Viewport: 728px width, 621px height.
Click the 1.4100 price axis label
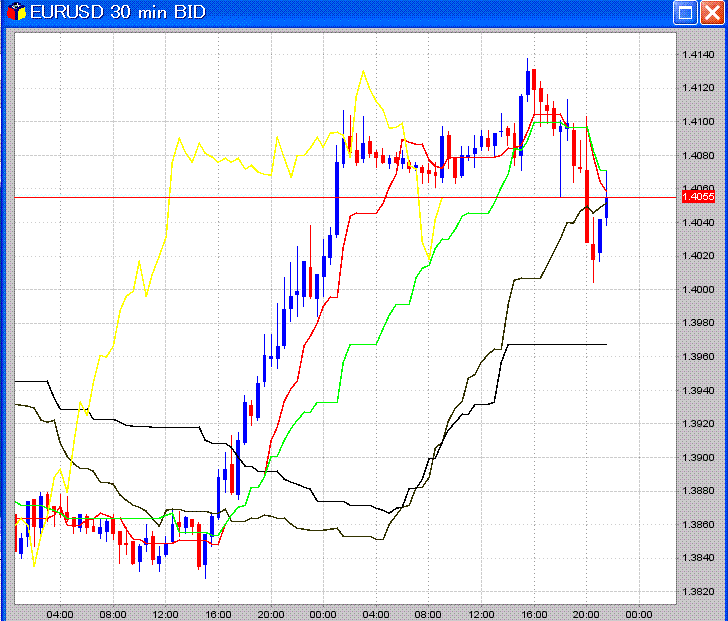[x=698, y=122]
